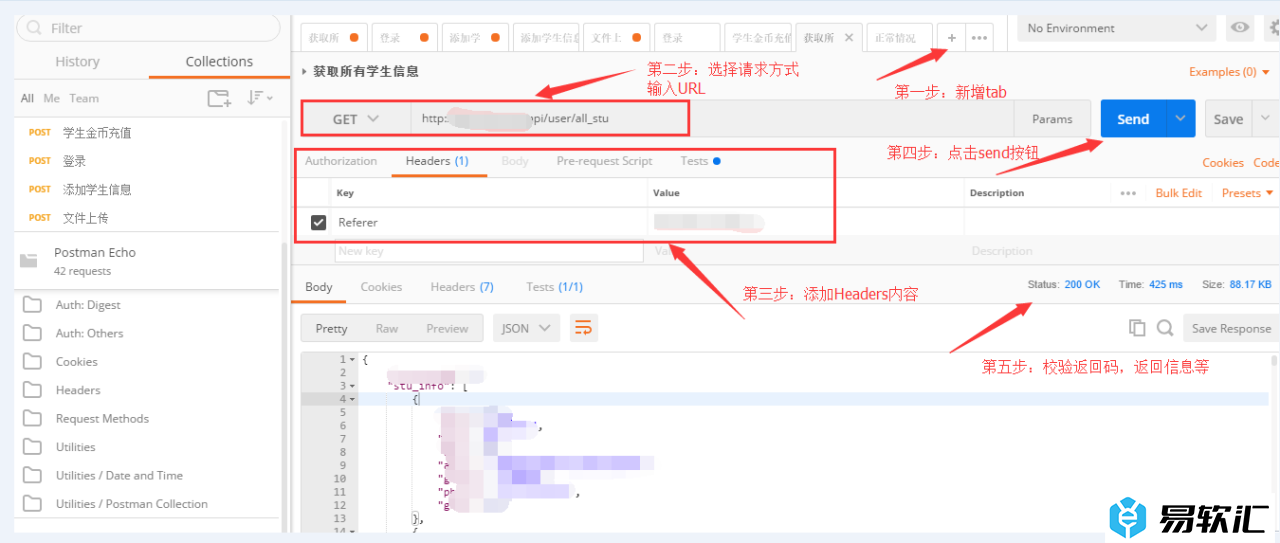Viewport: 1280px width, 543px height.
Task: Open the POST 登录 request
Action: pos(148,160)
